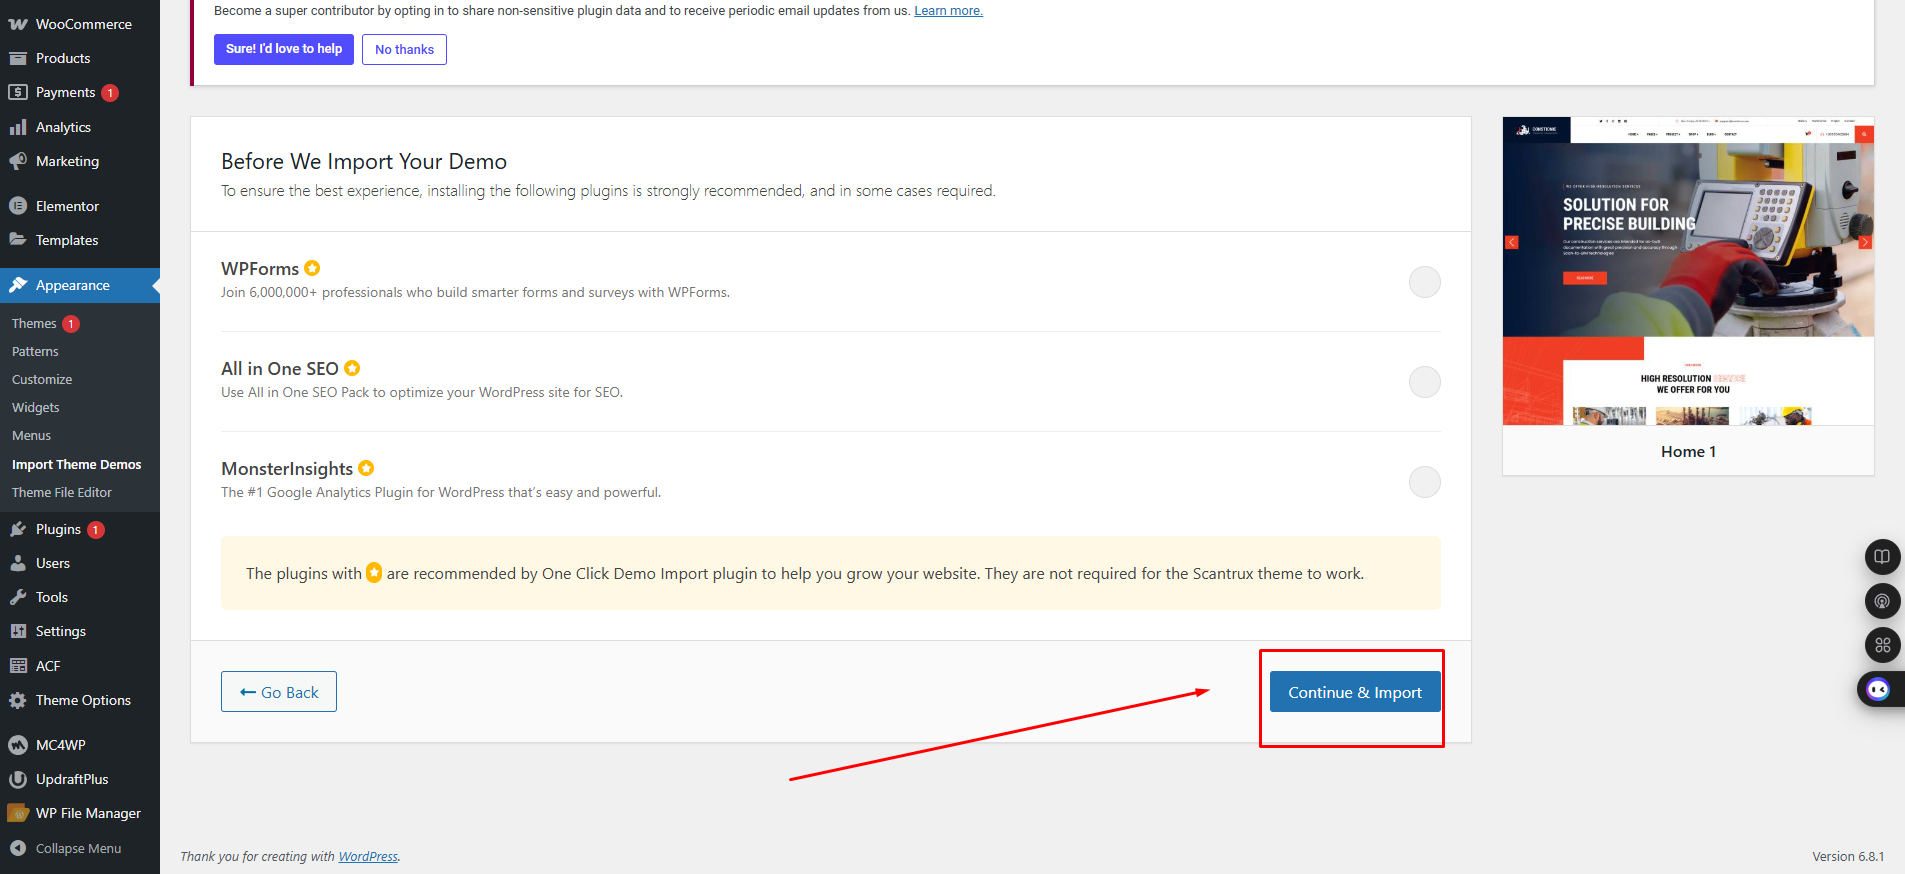Image resolution: width=1905 pixels, height=874 pixels.
Task: Click the Marketing megaphone icon
Action: click(18, 161)
